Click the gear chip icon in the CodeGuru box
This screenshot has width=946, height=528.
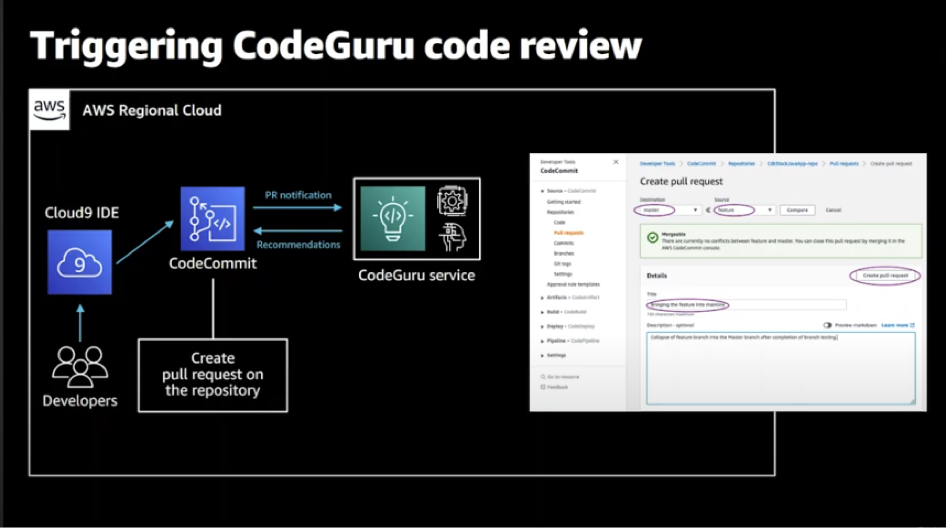coord(452,201)
